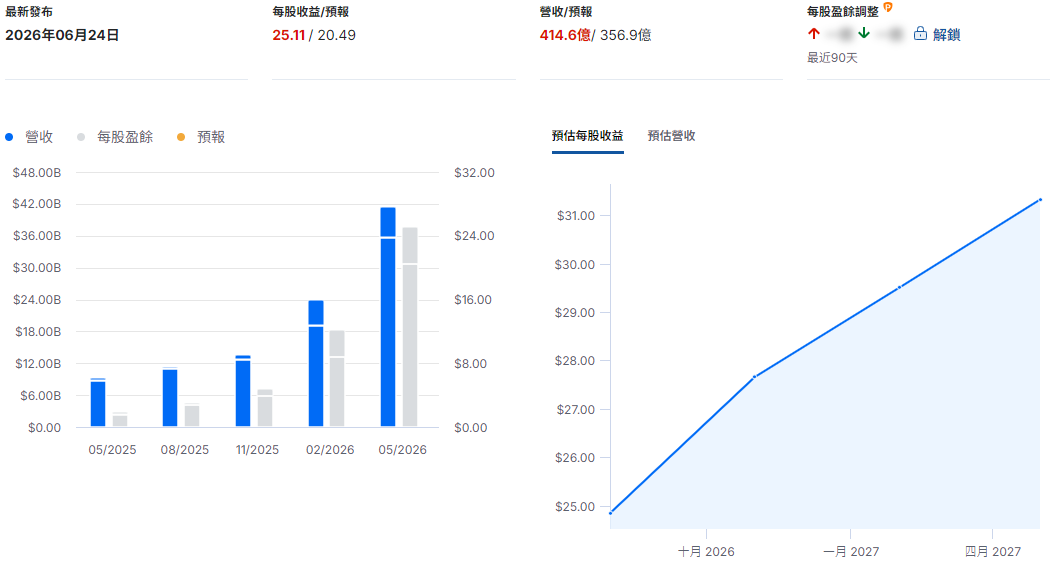Click the 最新發布 heading
Viewport: 1061px width, 575px height.
[x=29, y=12]
